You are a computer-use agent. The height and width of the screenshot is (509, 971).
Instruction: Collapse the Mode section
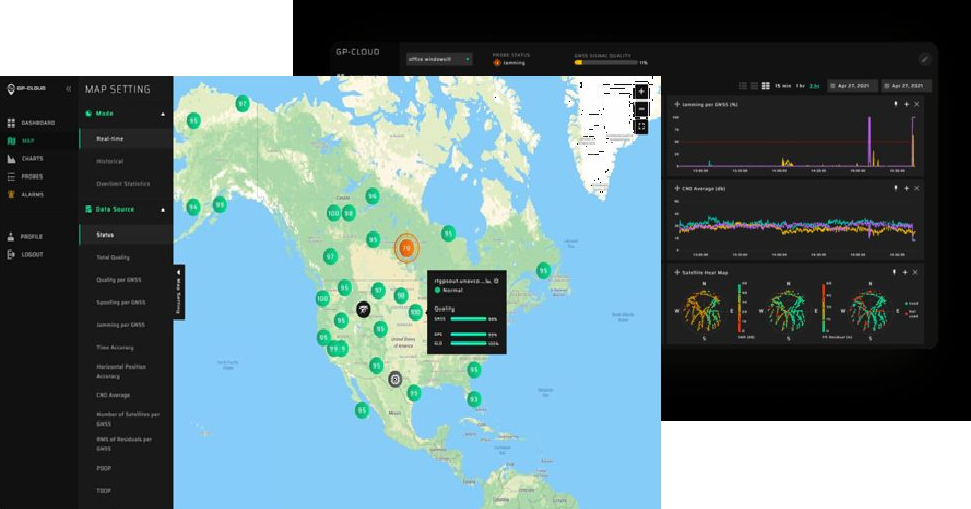163,114
